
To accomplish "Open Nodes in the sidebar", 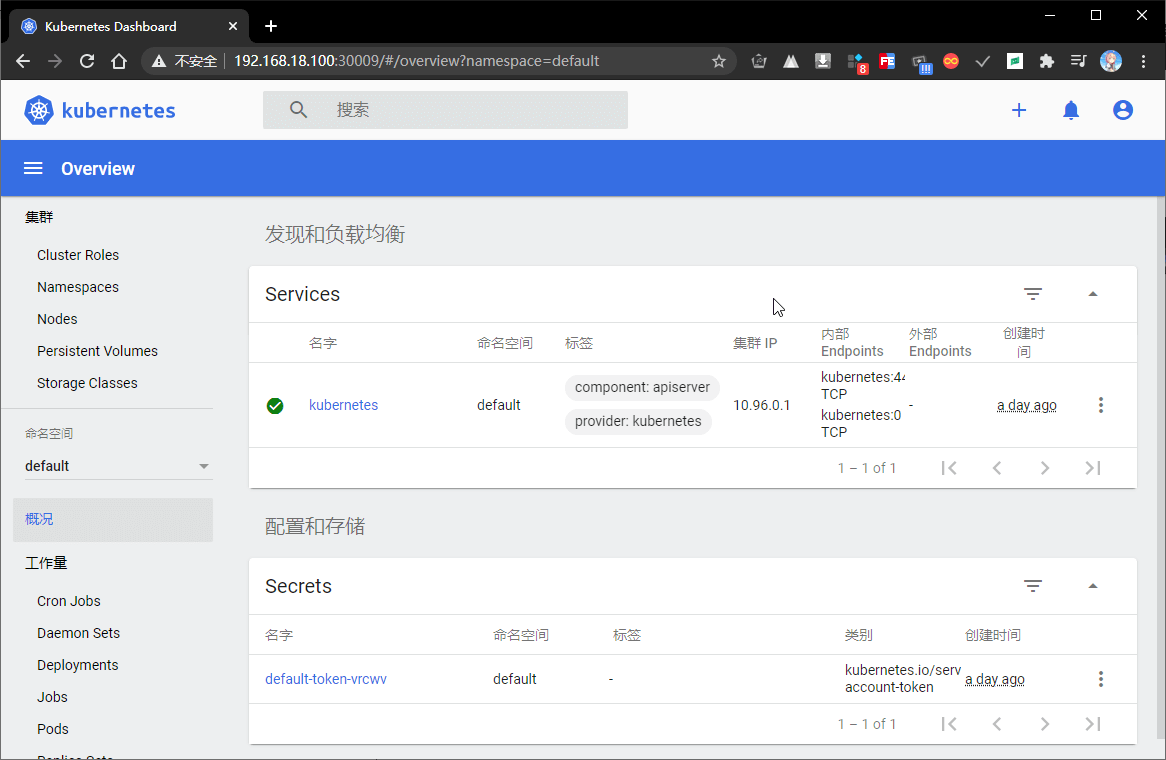I will [x=57, y=319].
